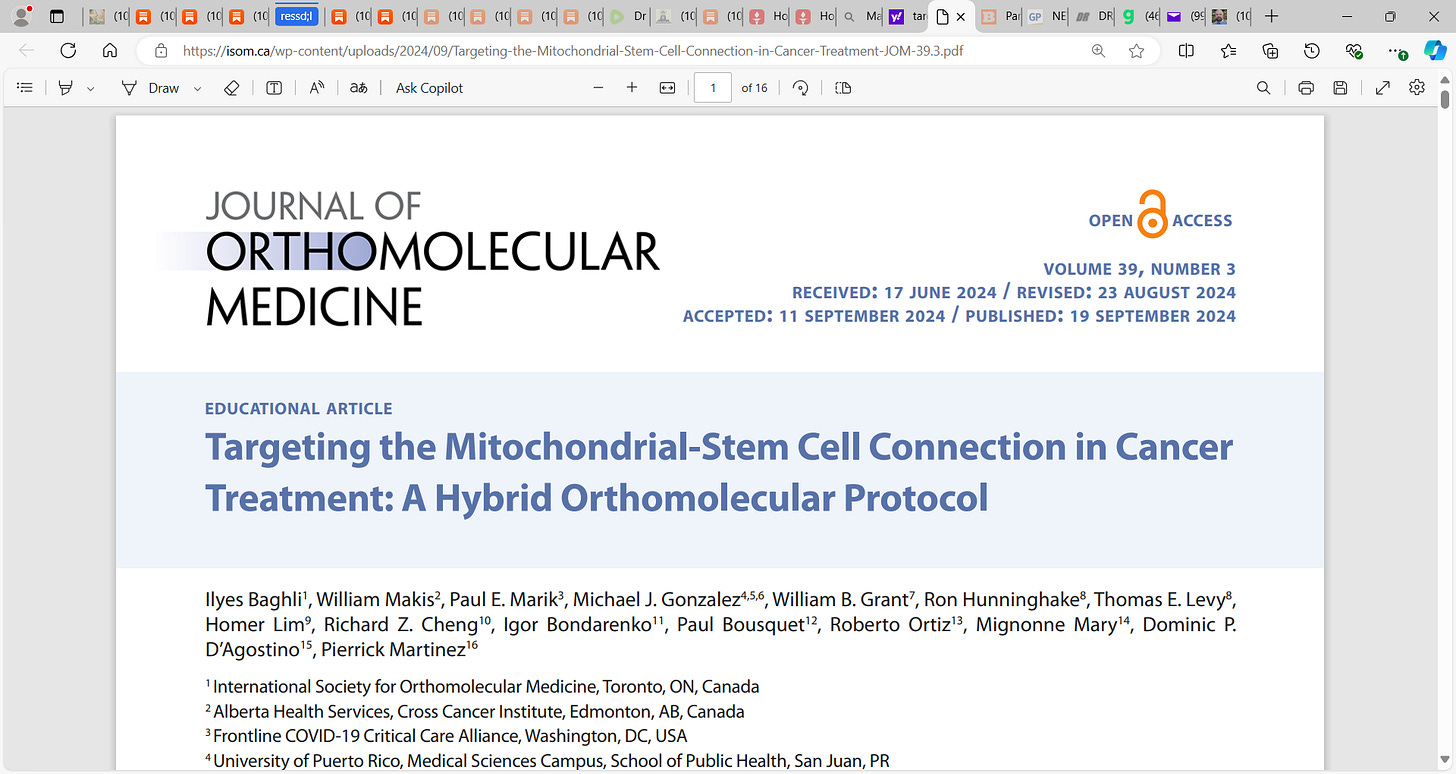Image resolution: width=1456 pixels, height=774 pixels.
Task: Click the Journal of Orthomolecular Medicine logo
Action: 407,258
